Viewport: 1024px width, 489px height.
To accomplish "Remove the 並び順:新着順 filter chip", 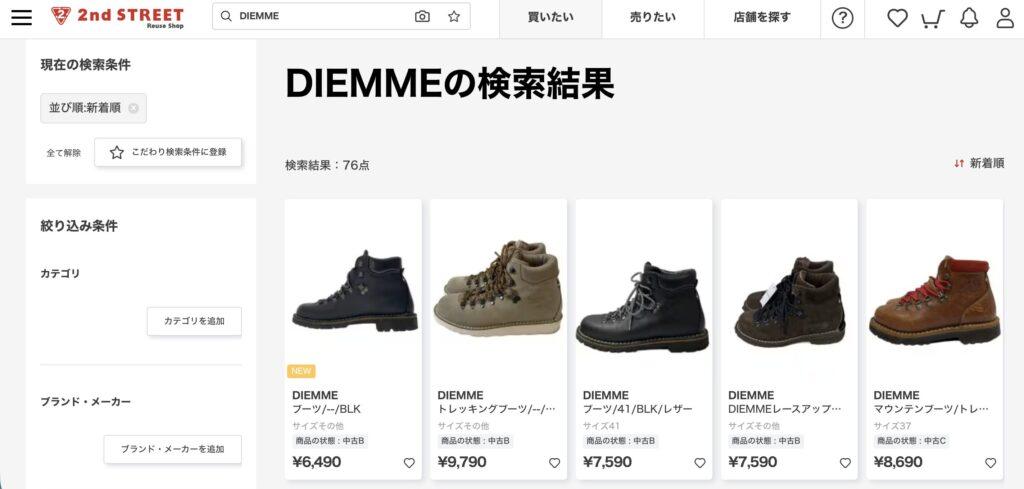I will pyautogui.click(x=133, y=108).
